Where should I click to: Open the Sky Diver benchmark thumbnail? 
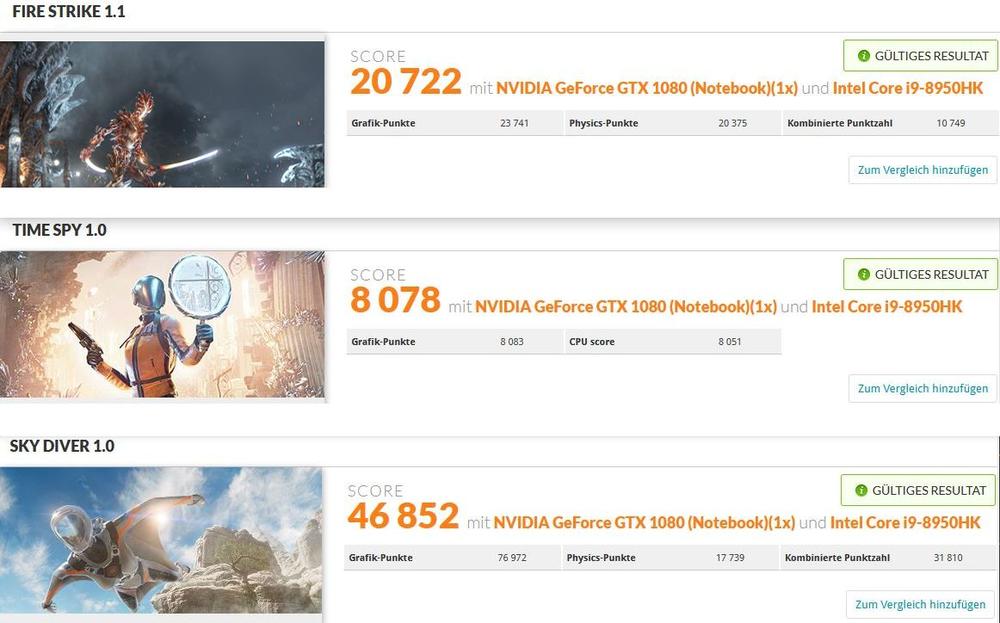tap(161, 540)
